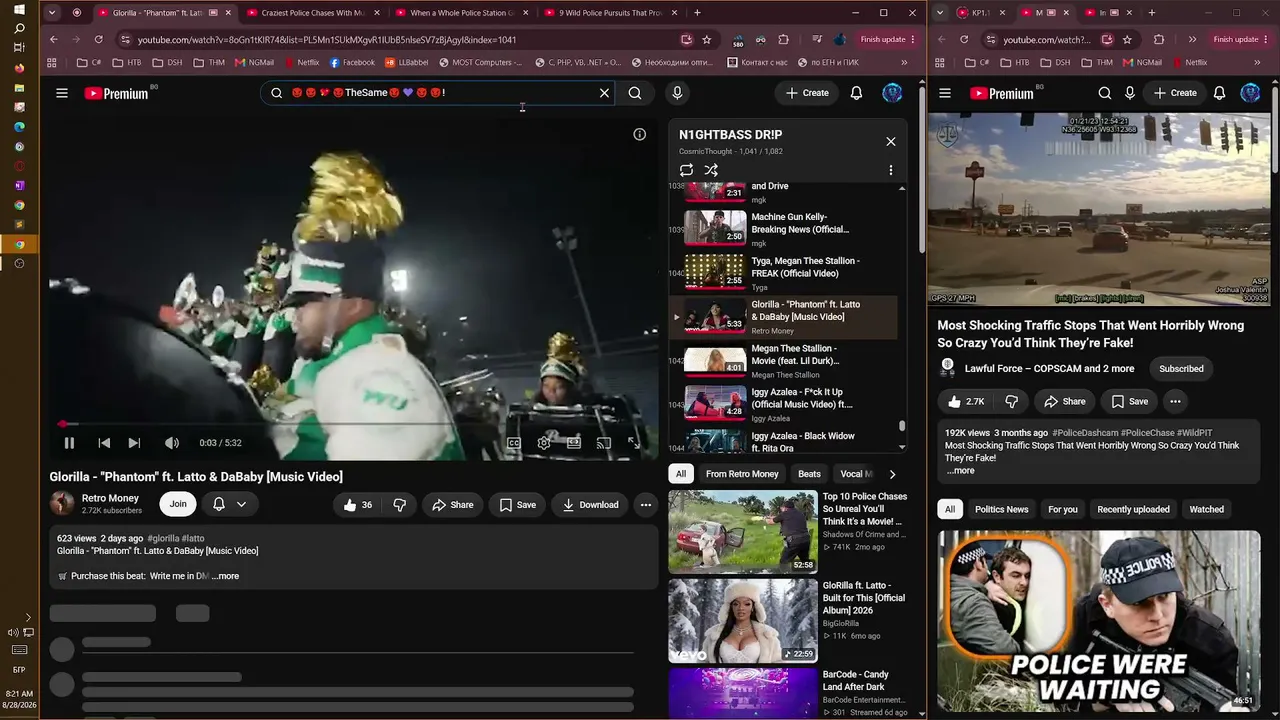Open the player settings gear
This screenshot has height=720, width=1280.
tap(544, 443)
